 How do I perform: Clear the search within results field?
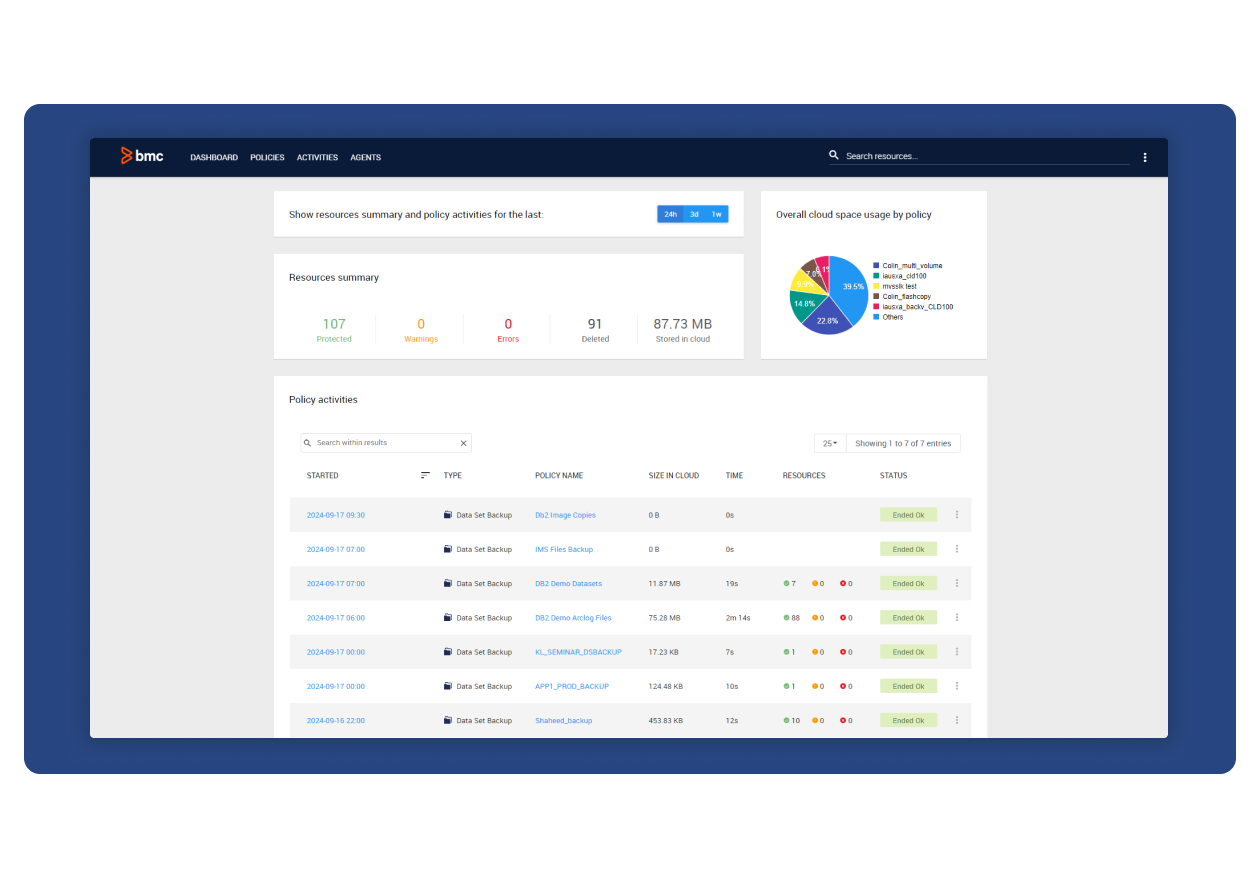(x=463, y=443)
